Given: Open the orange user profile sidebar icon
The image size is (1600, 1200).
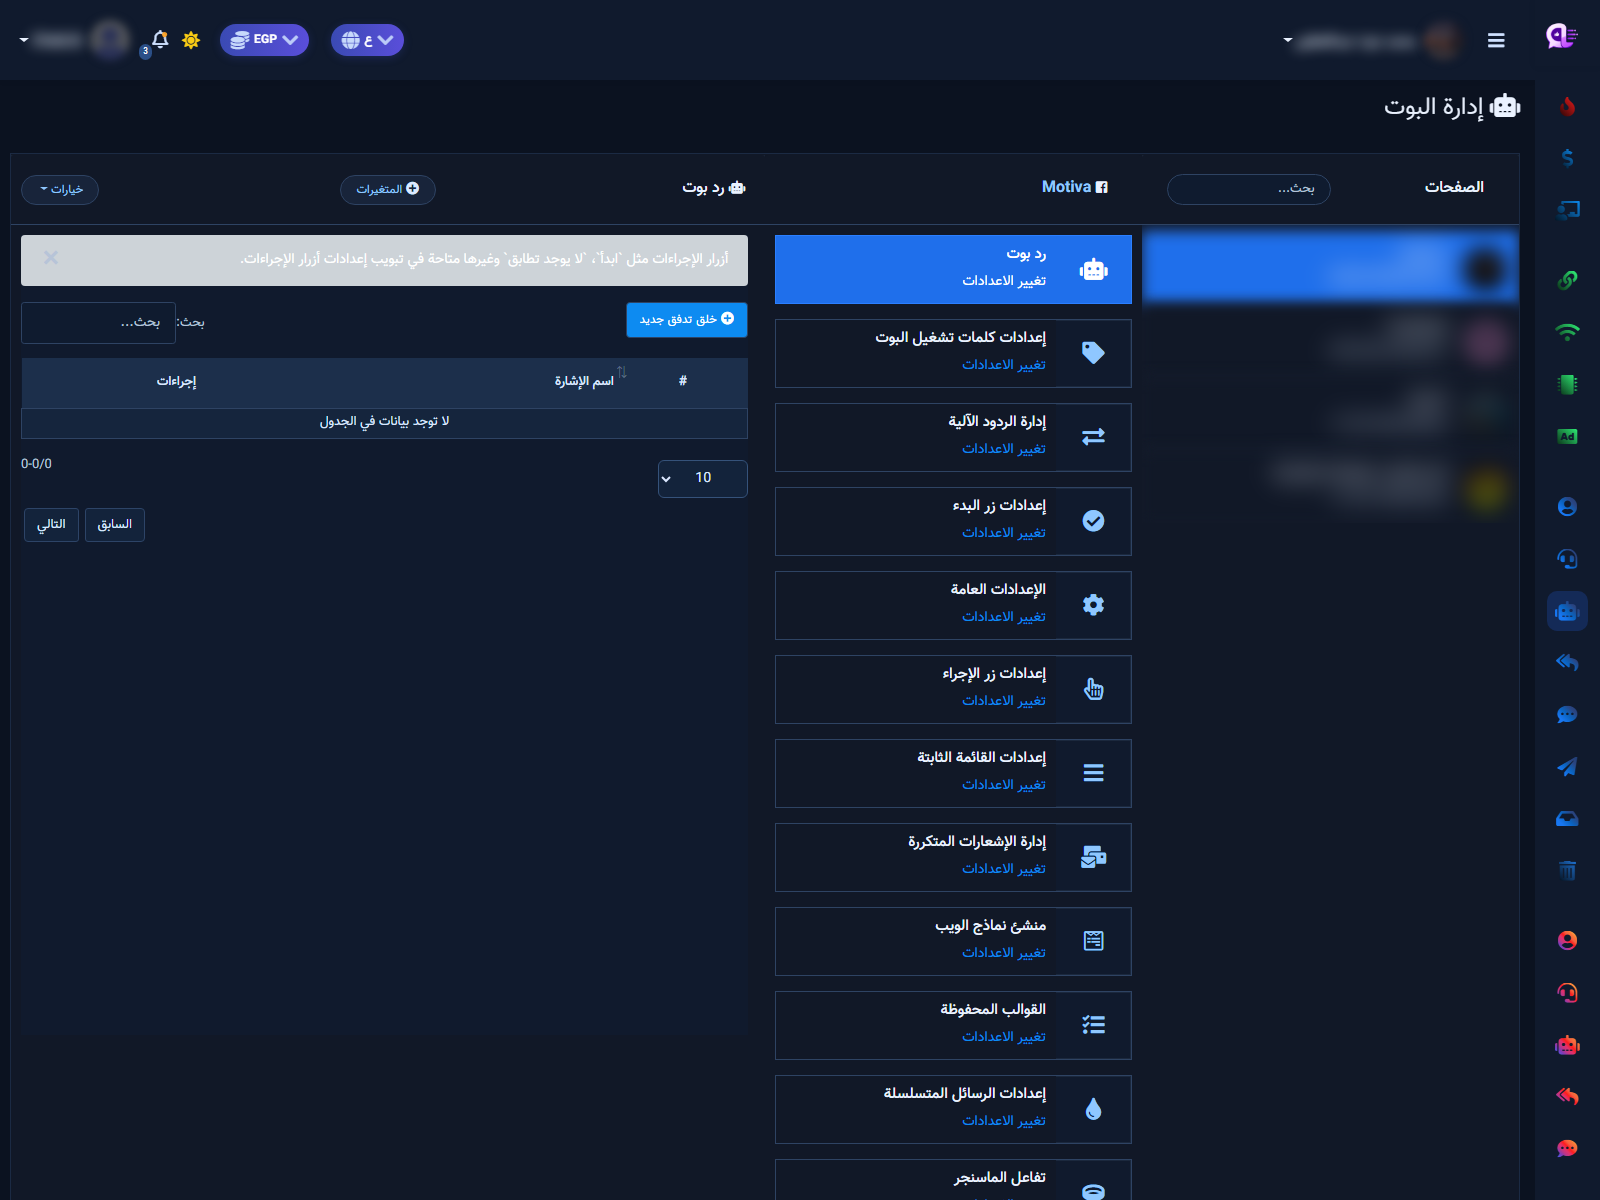Looking at the screenshot, I should (1567, 941).
